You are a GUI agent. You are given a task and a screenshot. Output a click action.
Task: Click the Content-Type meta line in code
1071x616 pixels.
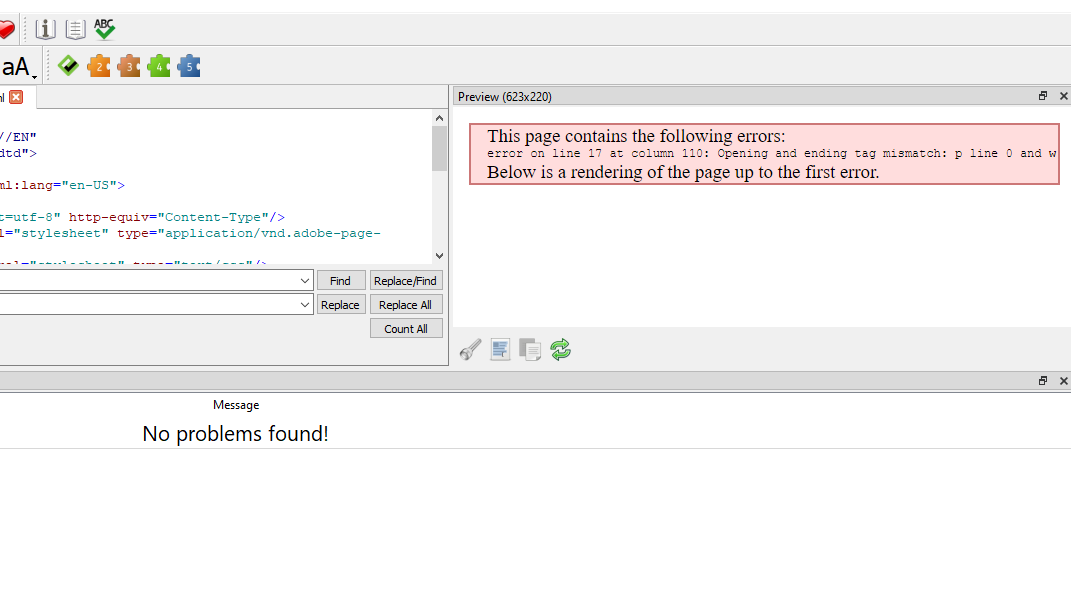[x=142, y=217]
